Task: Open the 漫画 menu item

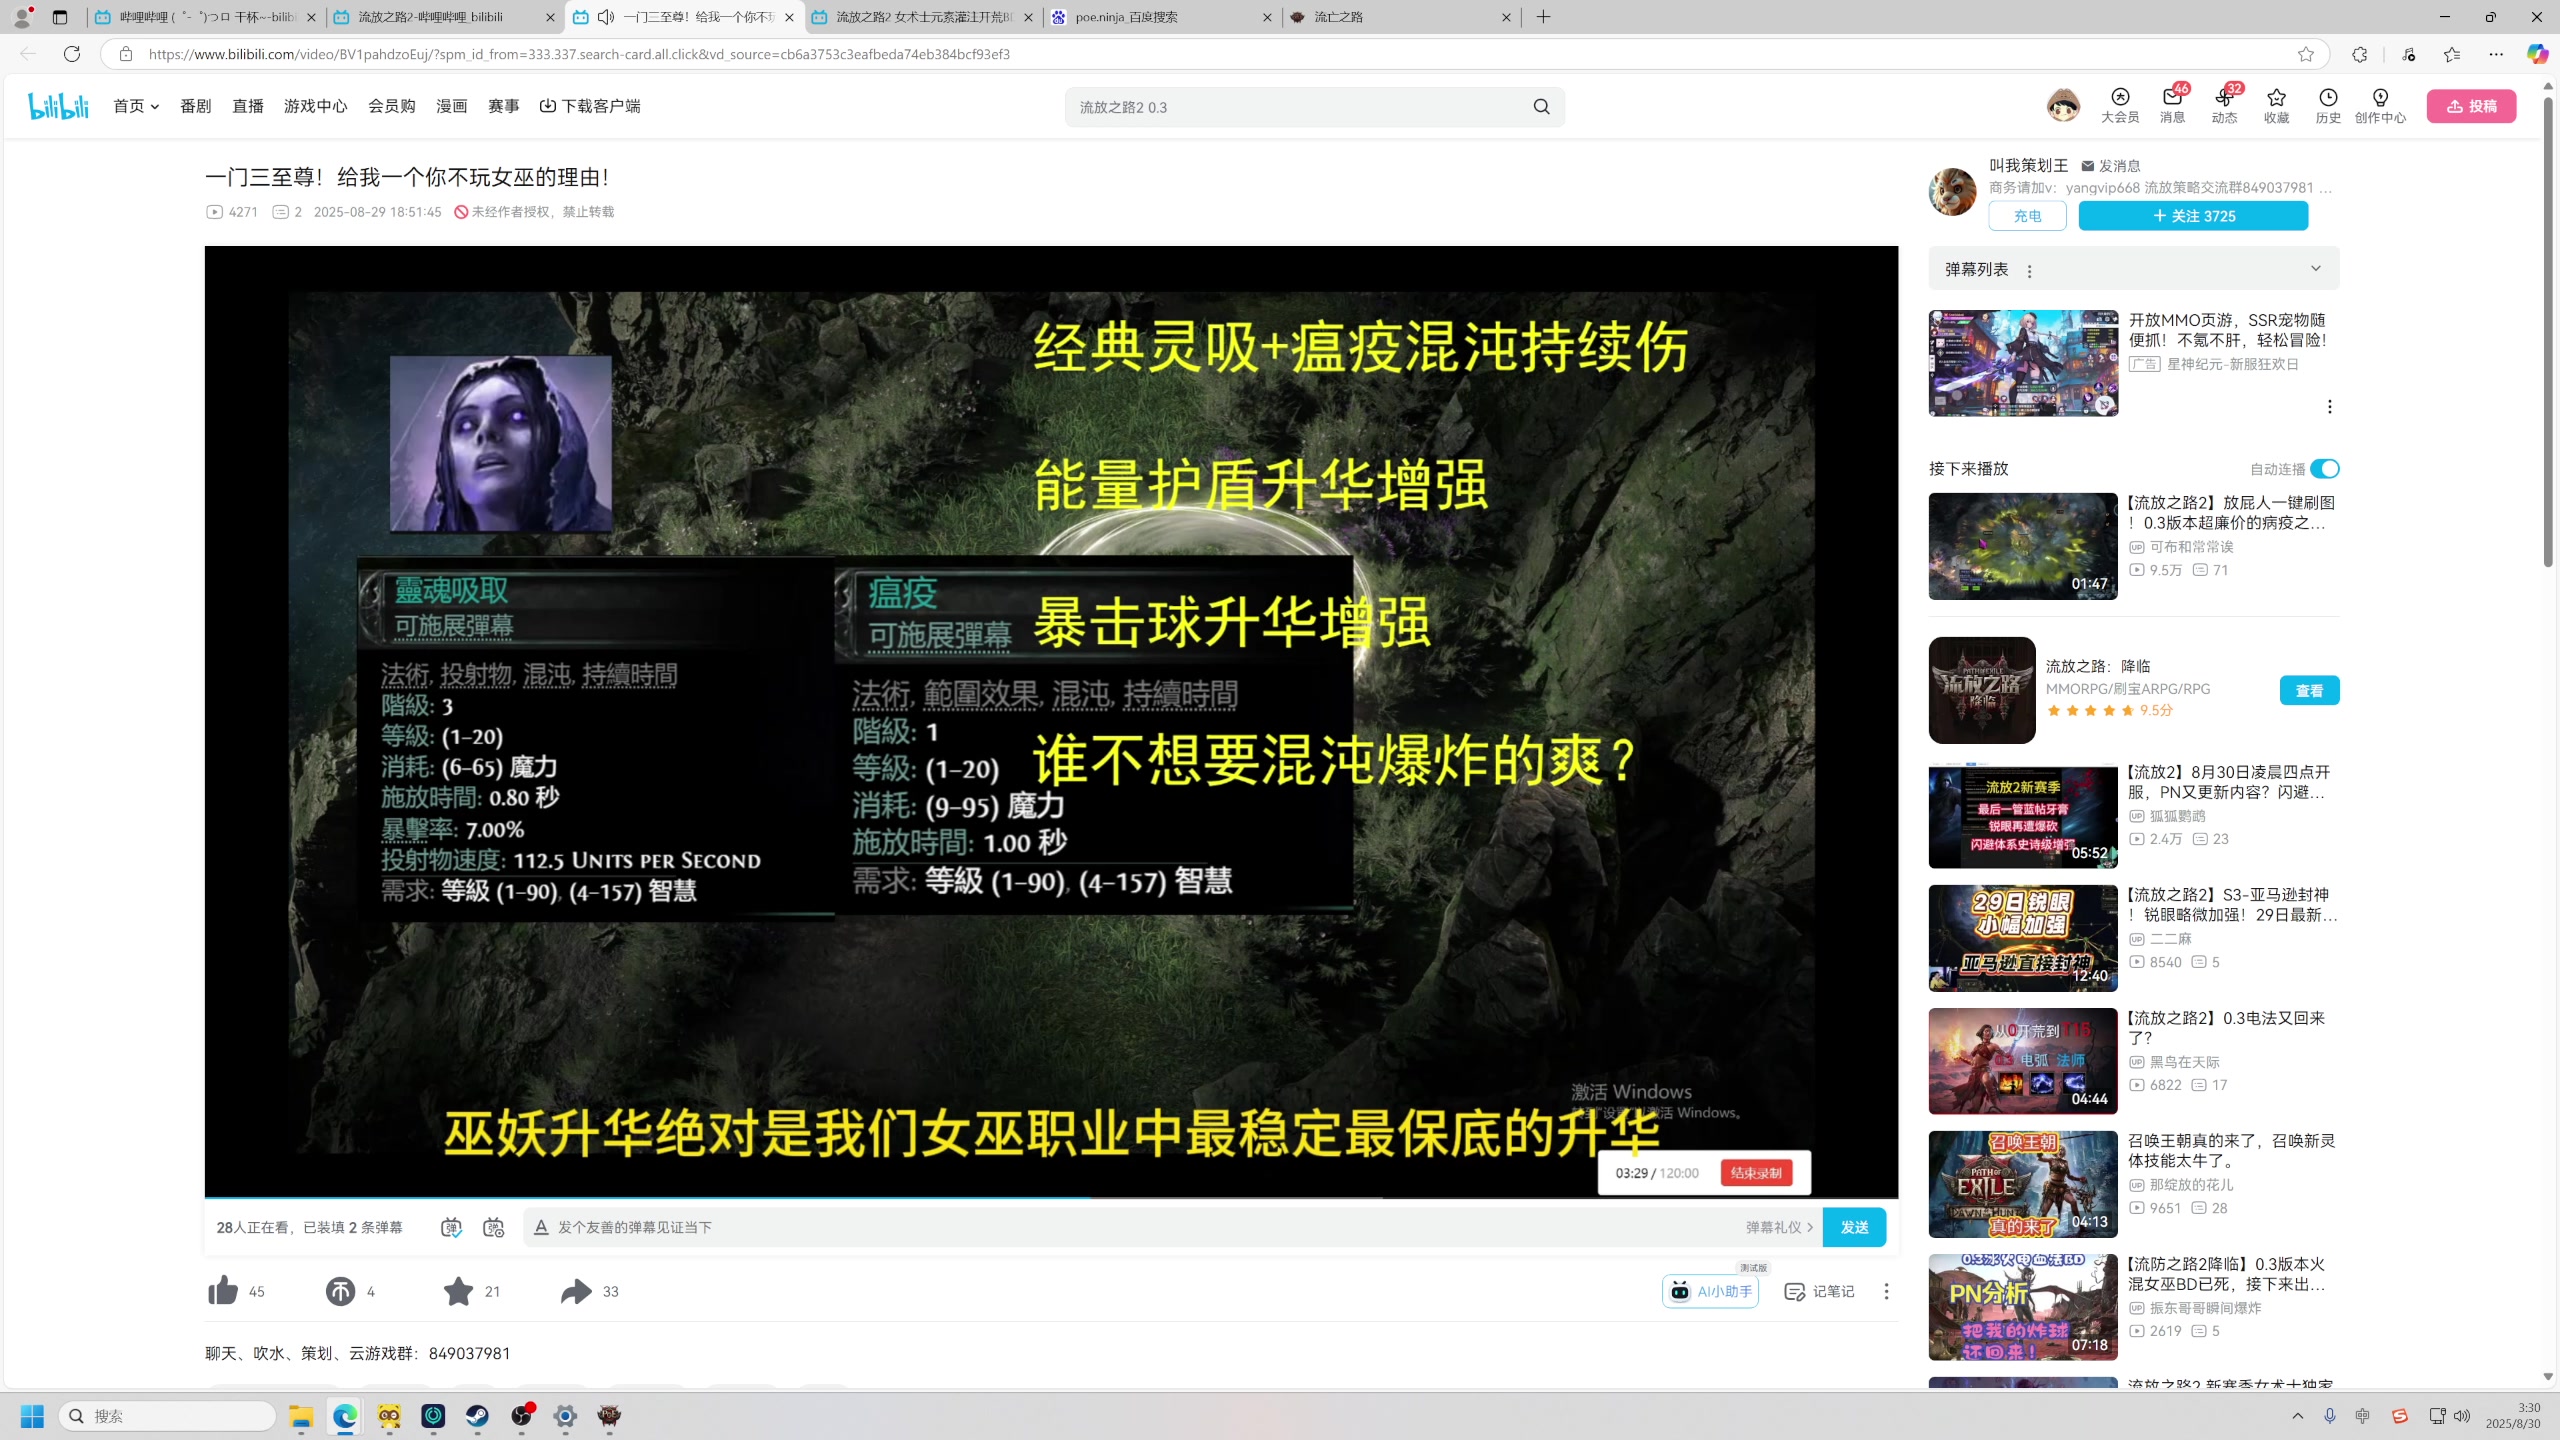Action: [x=451, y=106]
